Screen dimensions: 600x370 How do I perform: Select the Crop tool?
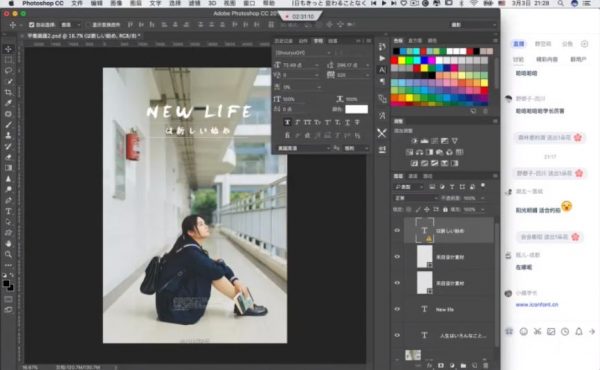8,92
